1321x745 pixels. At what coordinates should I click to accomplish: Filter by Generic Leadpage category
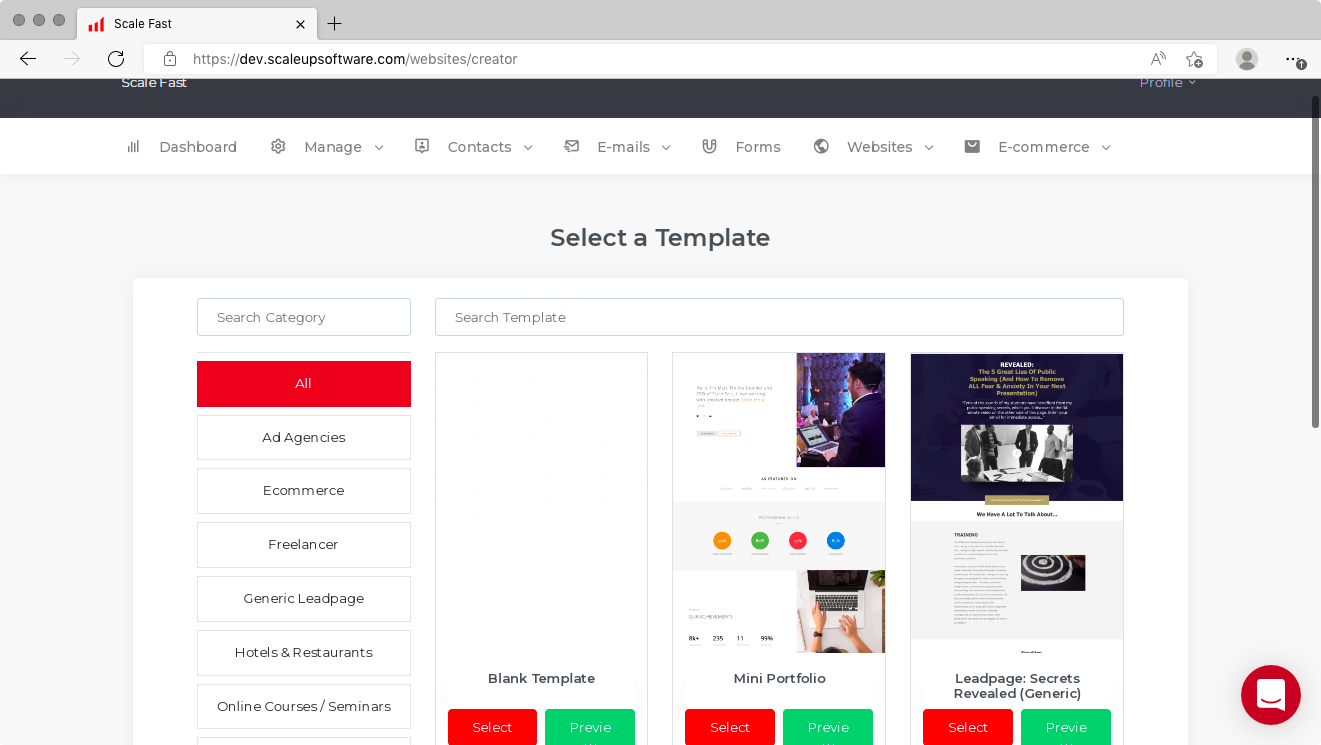point(304,599)
